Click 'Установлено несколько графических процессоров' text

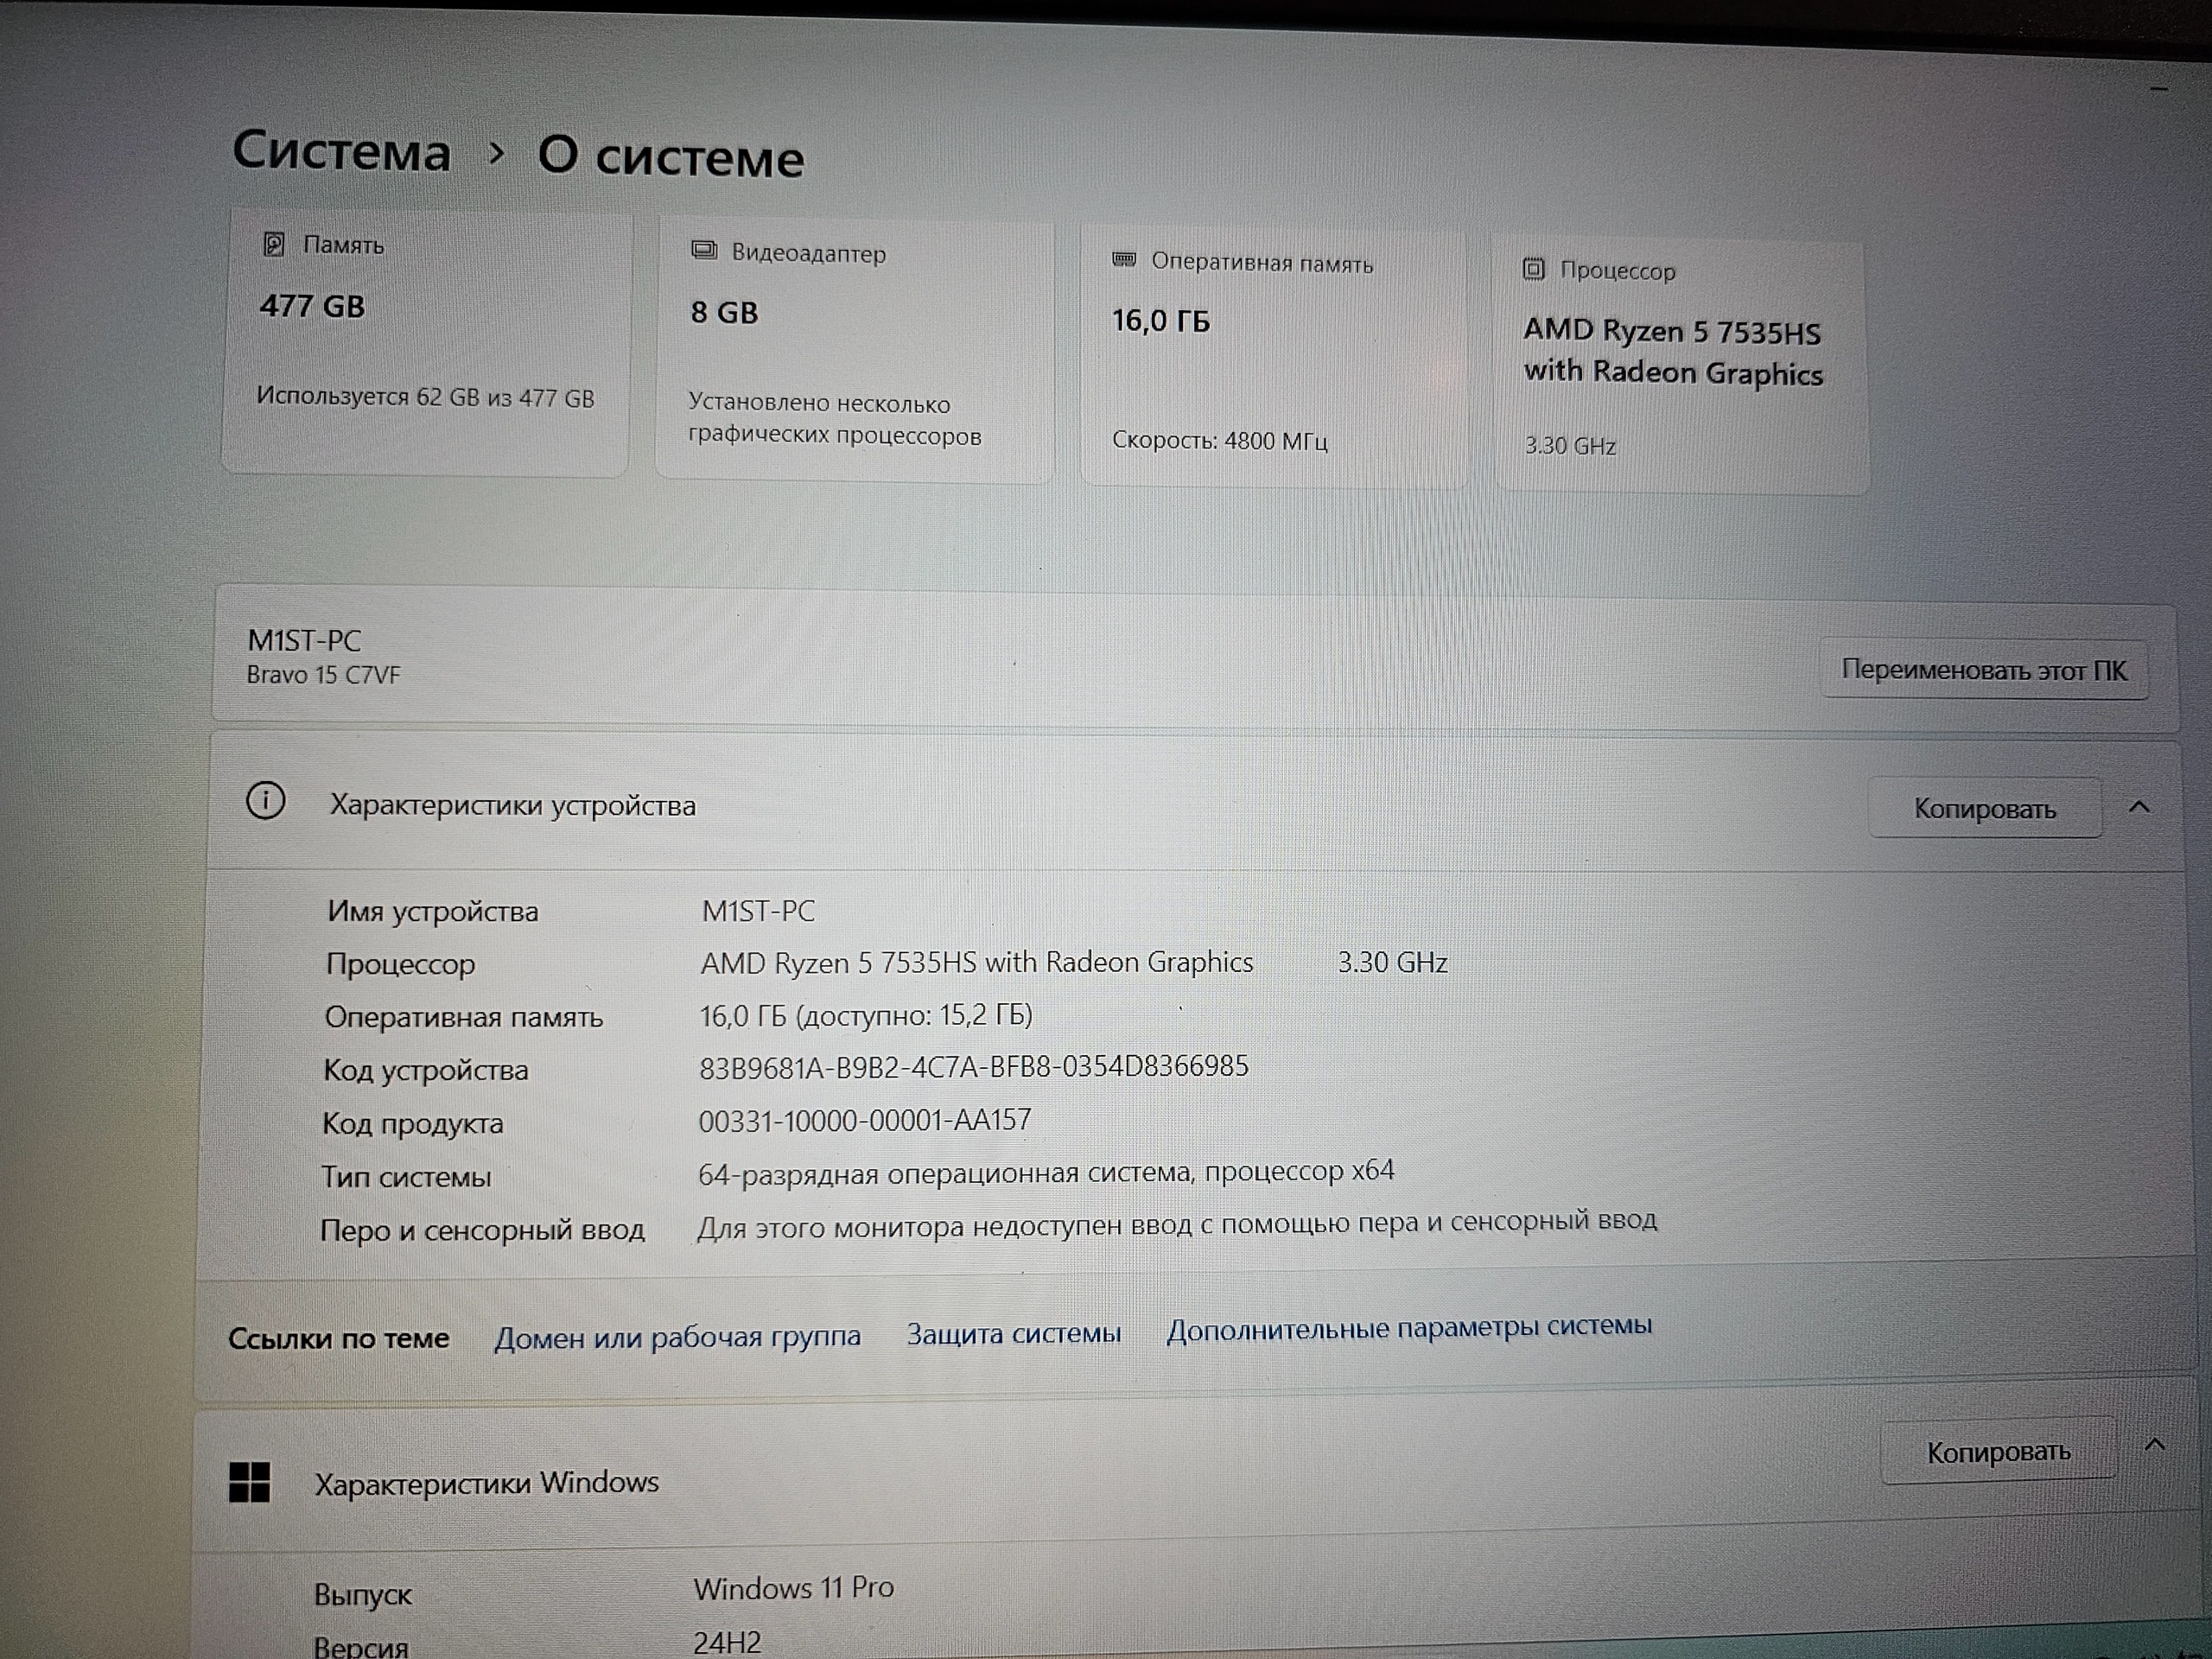click(x=834, y=419)
